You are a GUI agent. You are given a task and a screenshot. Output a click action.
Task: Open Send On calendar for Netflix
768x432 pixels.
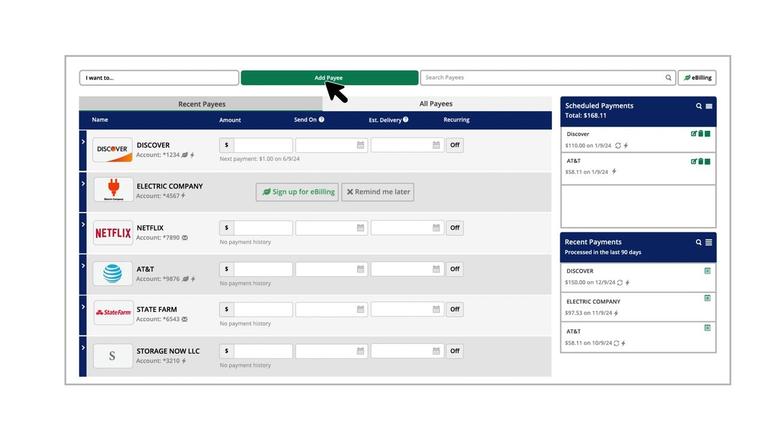click(x=360, y=228)
